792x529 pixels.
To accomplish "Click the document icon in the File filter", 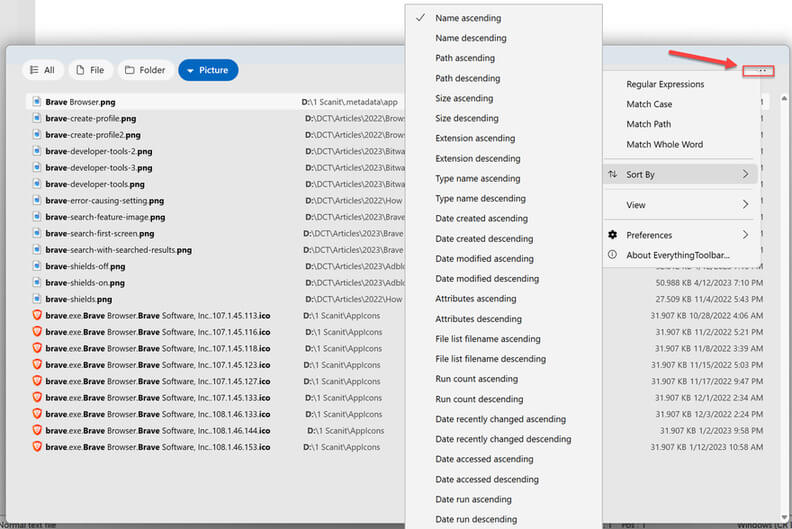I will point(80,70).
